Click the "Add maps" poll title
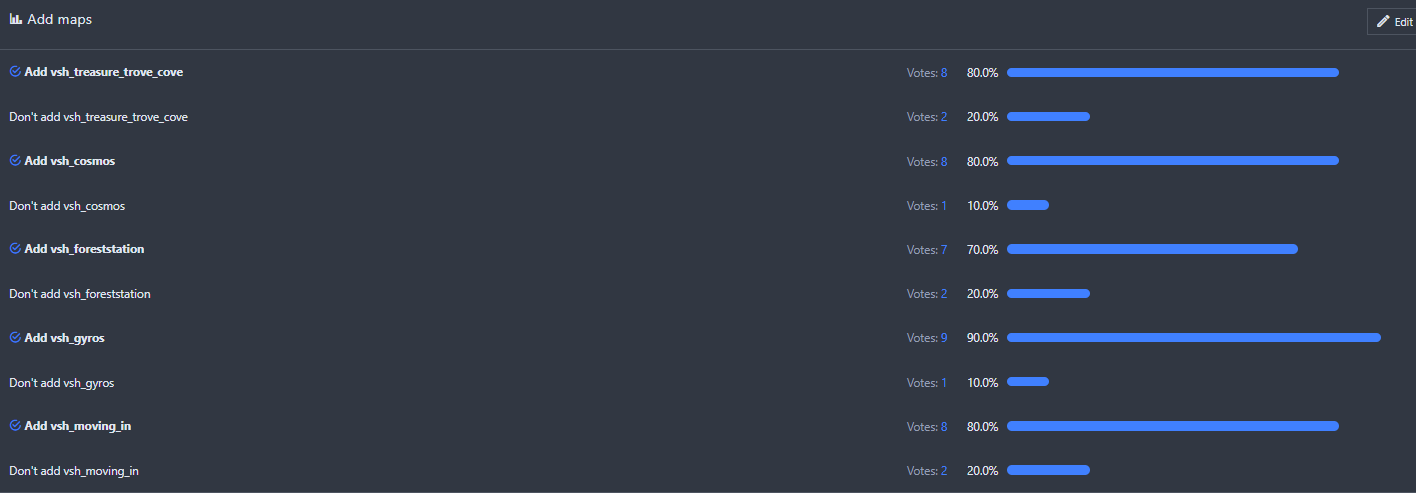 point(59,19)
